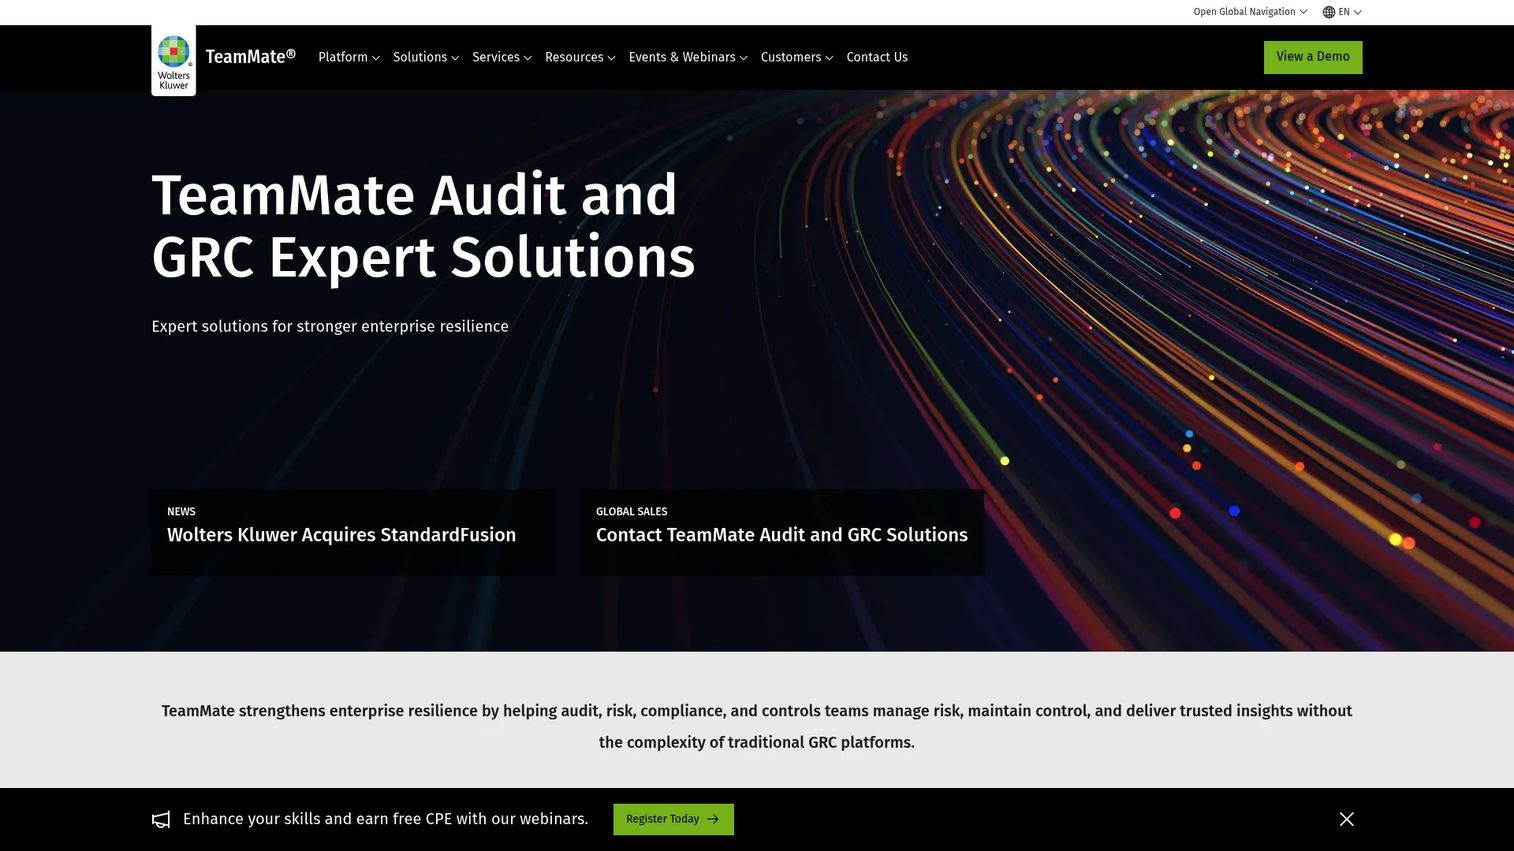This screenshot has width=1514, height=851.
Task: Expand the Resources menu
Action: tap(580, 57)
